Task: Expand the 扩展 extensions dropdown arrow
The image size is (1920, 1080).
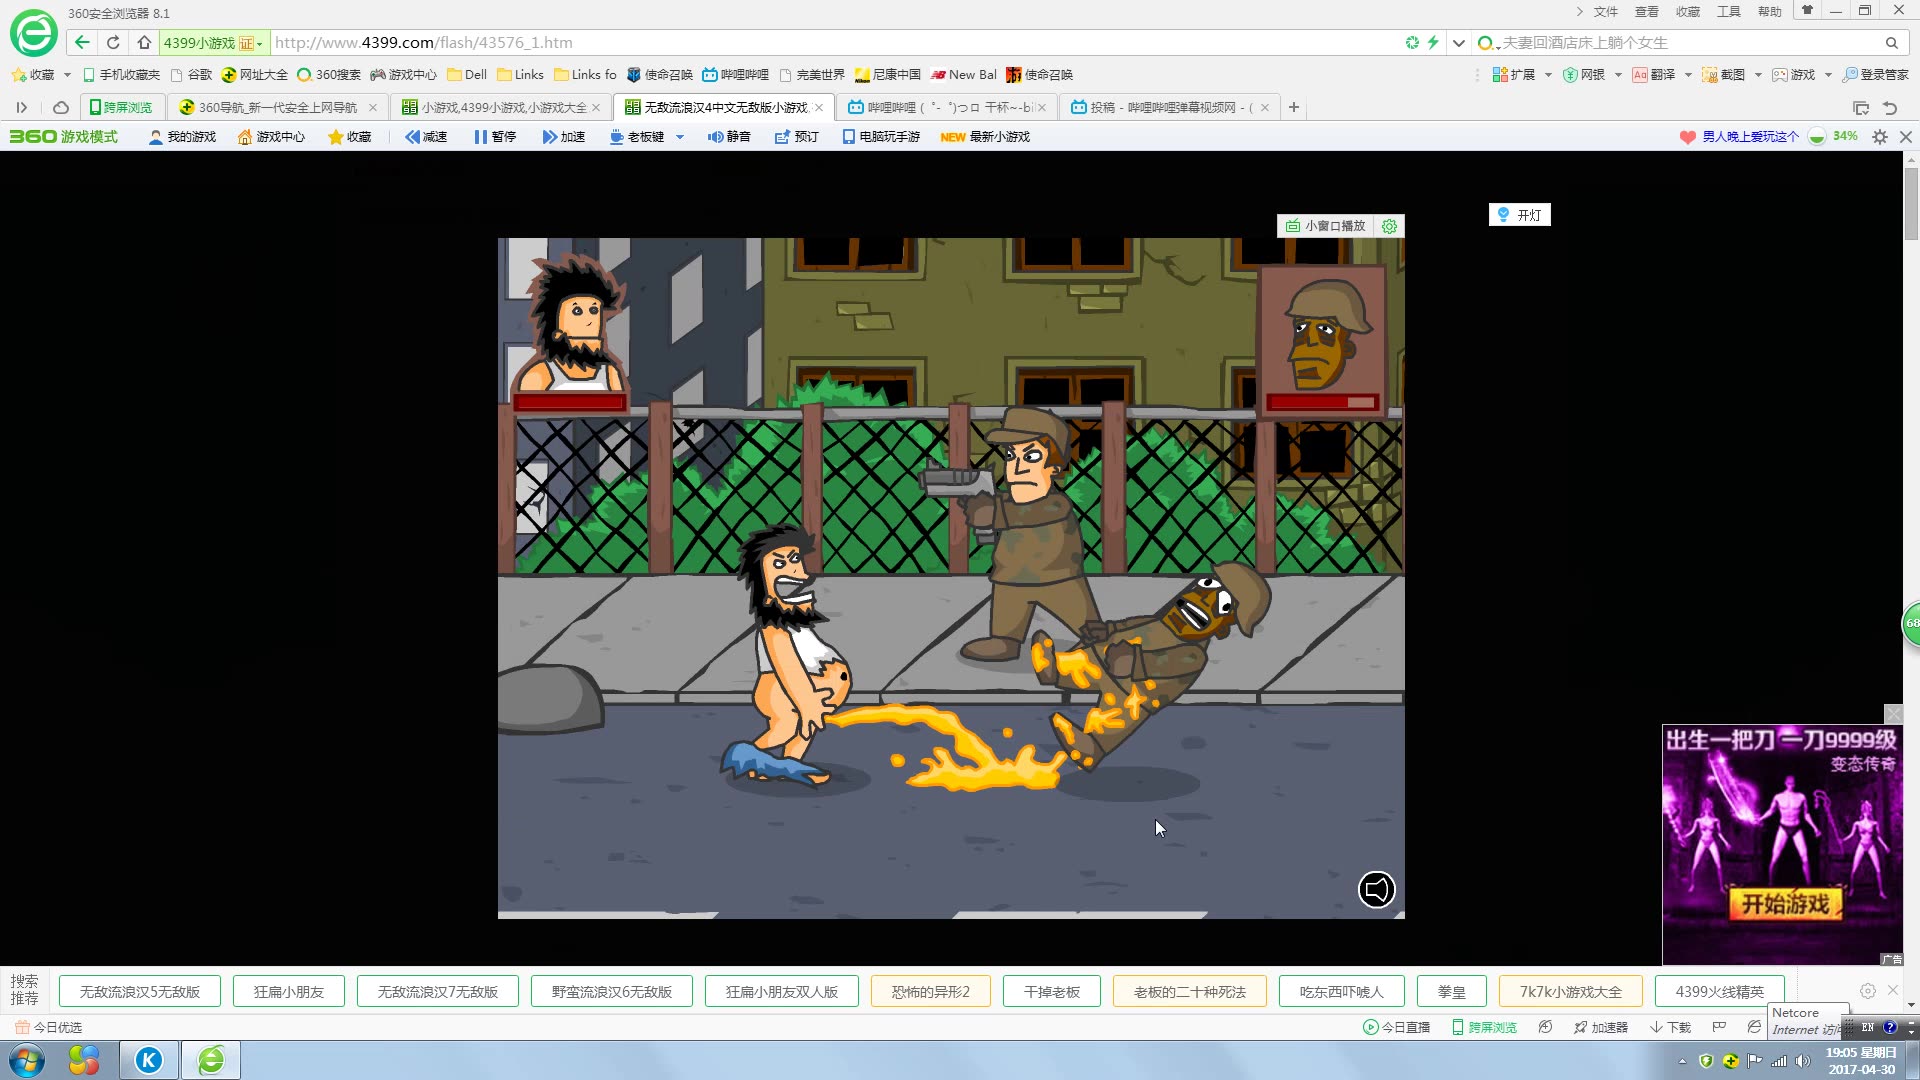Action: tap(1548, 75)
